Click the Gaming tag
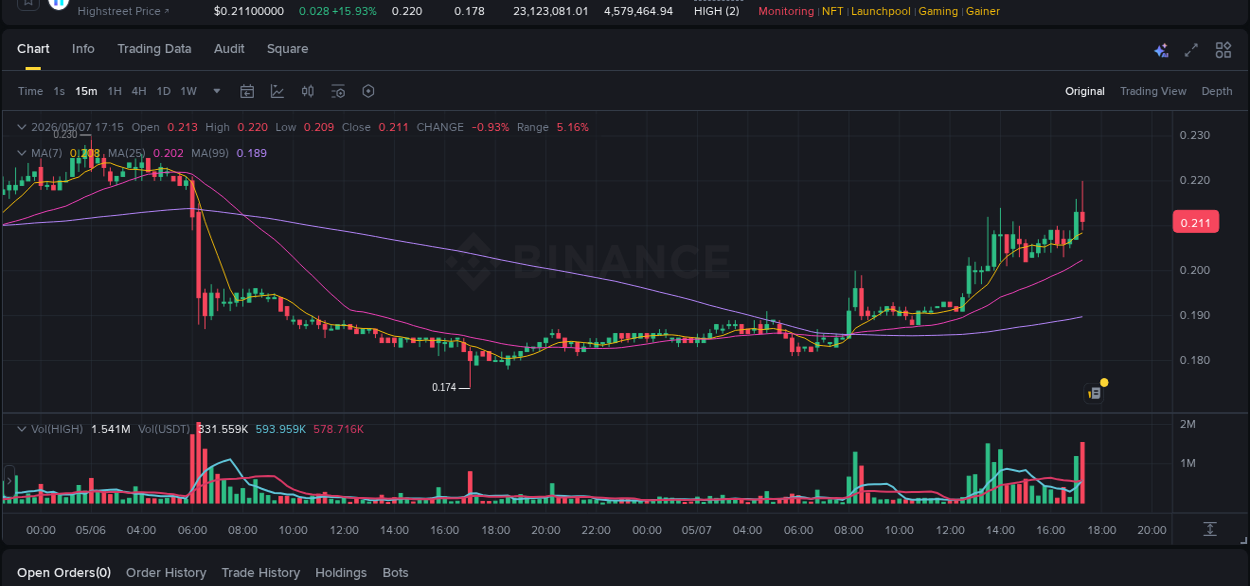Image resolution: width=1250 pixels, height=586 pixels. pos(938,11)
